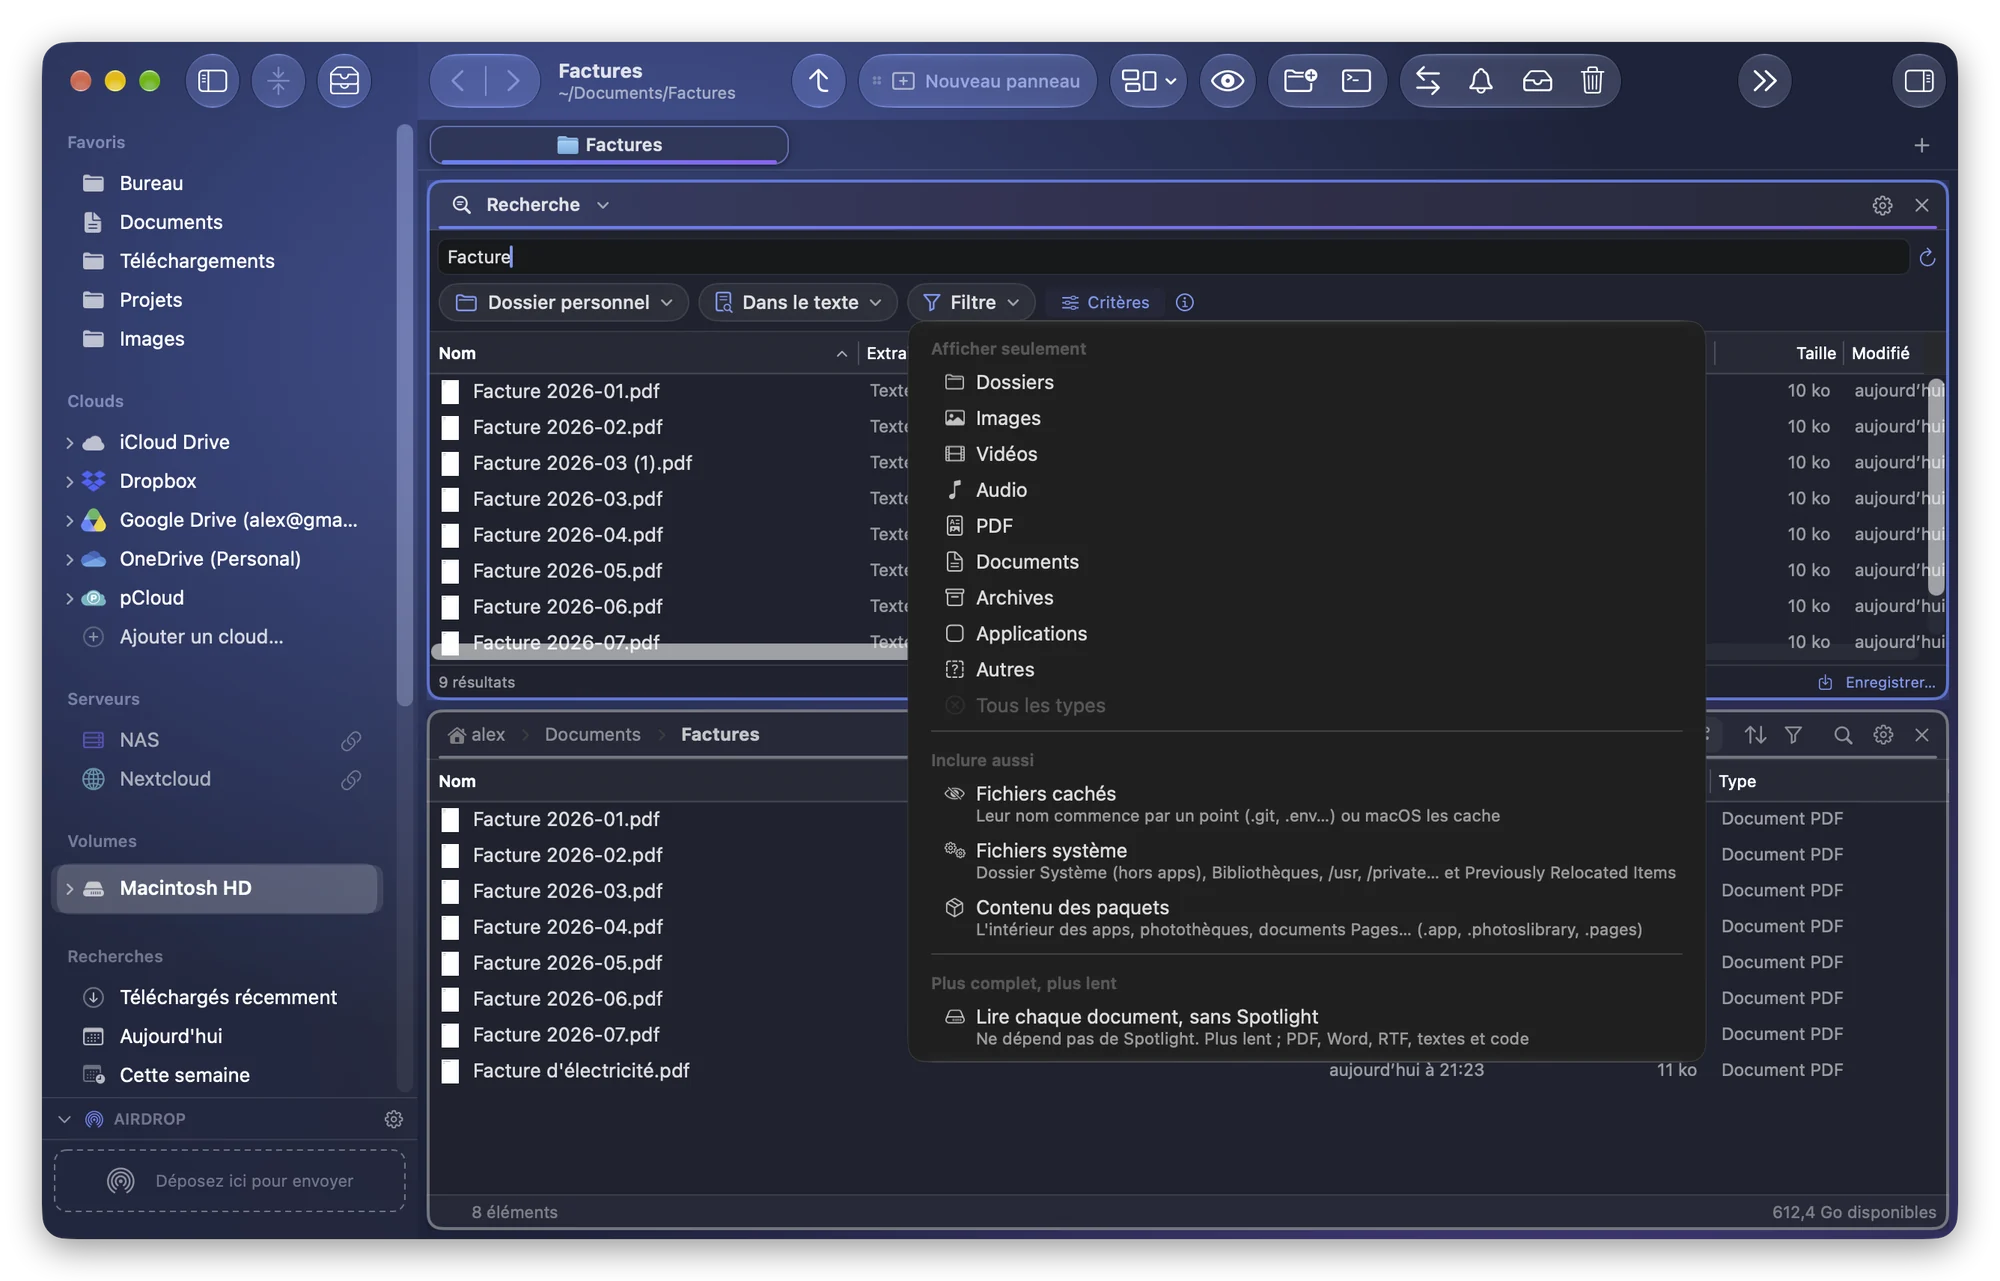Open AirDrop settings gear
Viewport: 2000px width, 1281px height.
tap(393, 1119)
